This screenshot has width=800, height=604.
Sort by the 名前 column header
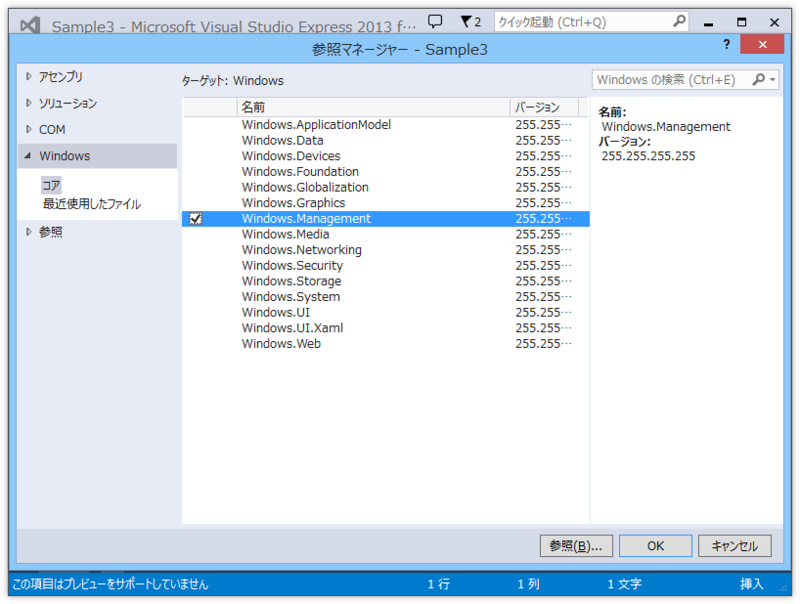373,107
